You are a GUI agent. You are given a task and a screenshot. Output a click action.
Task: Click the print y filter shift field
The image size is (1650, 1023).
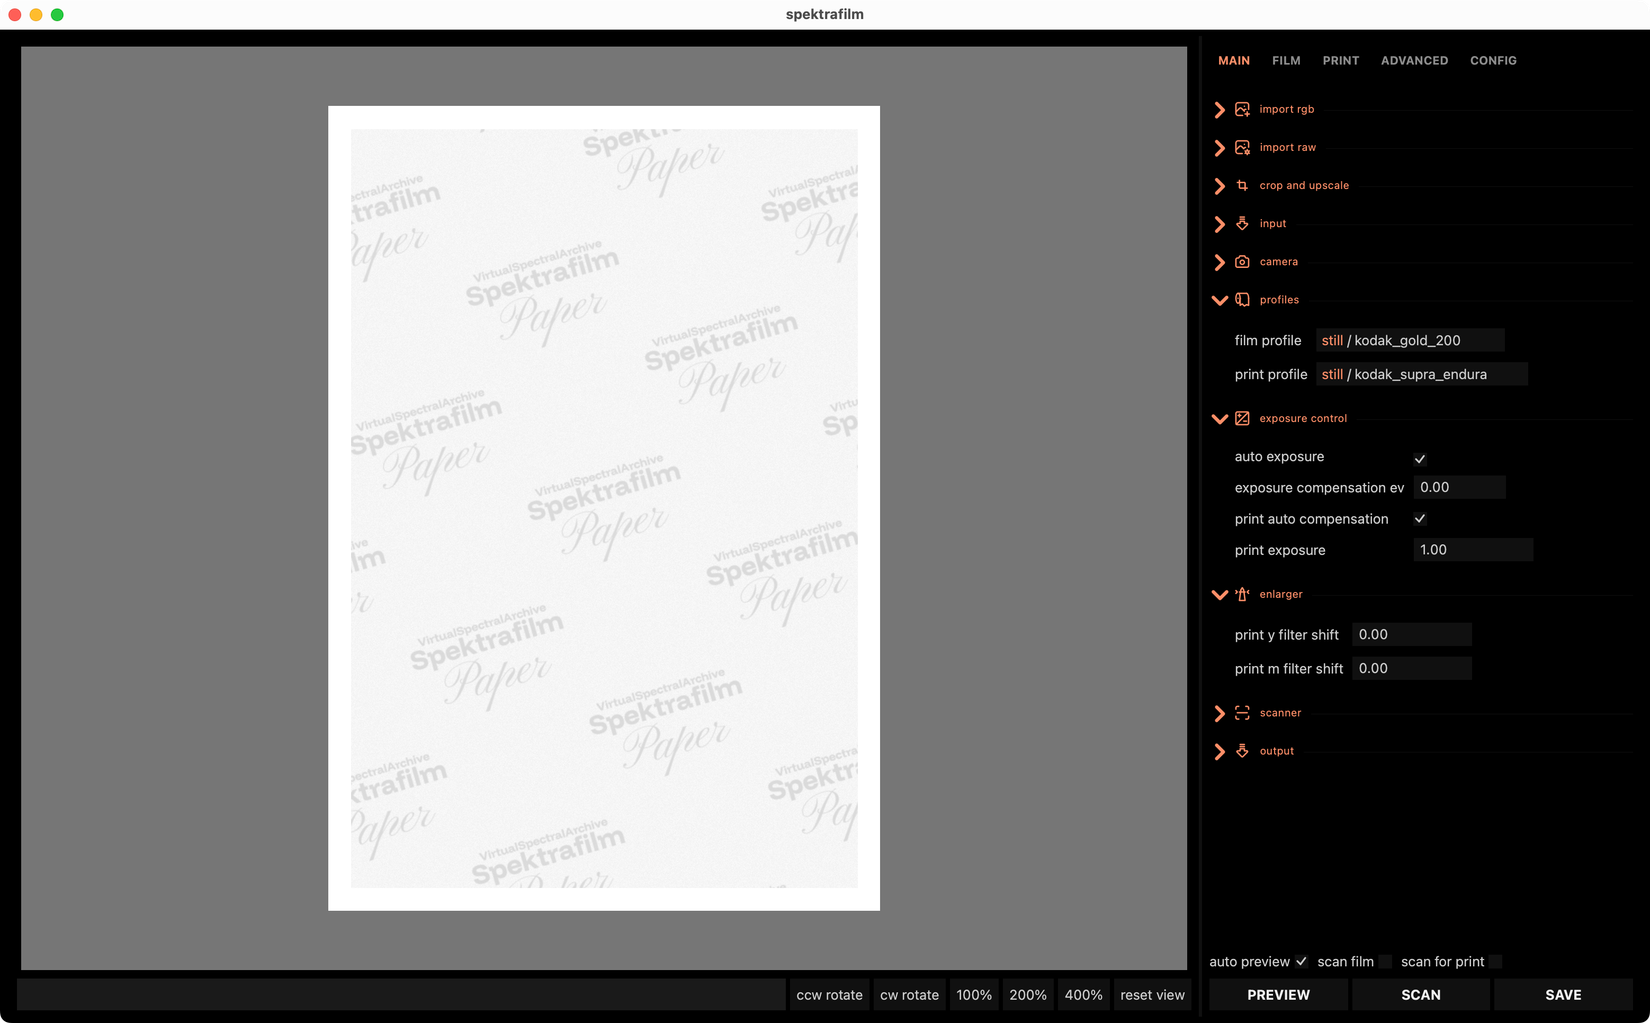pos(1411,634)
